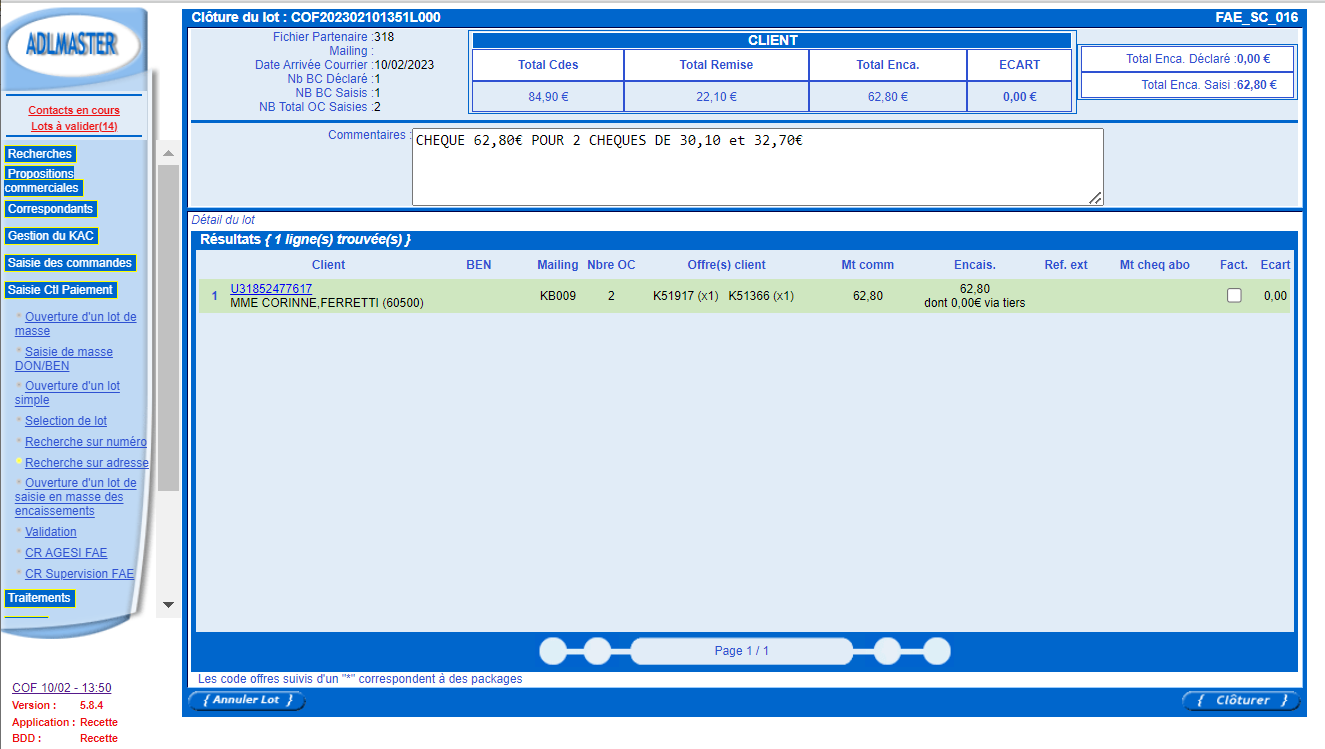
Task: Open the Selection de lot link
Action: [x=66, y=421]
